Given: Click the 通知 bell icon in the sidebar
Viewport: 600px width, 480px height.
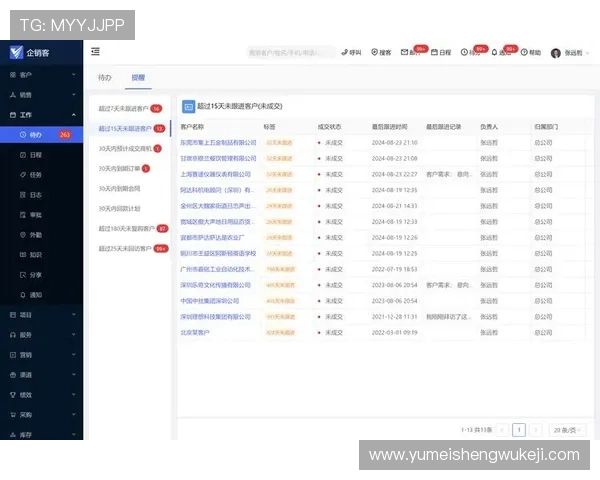Looking at the screenshot, I should pos(23,295).
